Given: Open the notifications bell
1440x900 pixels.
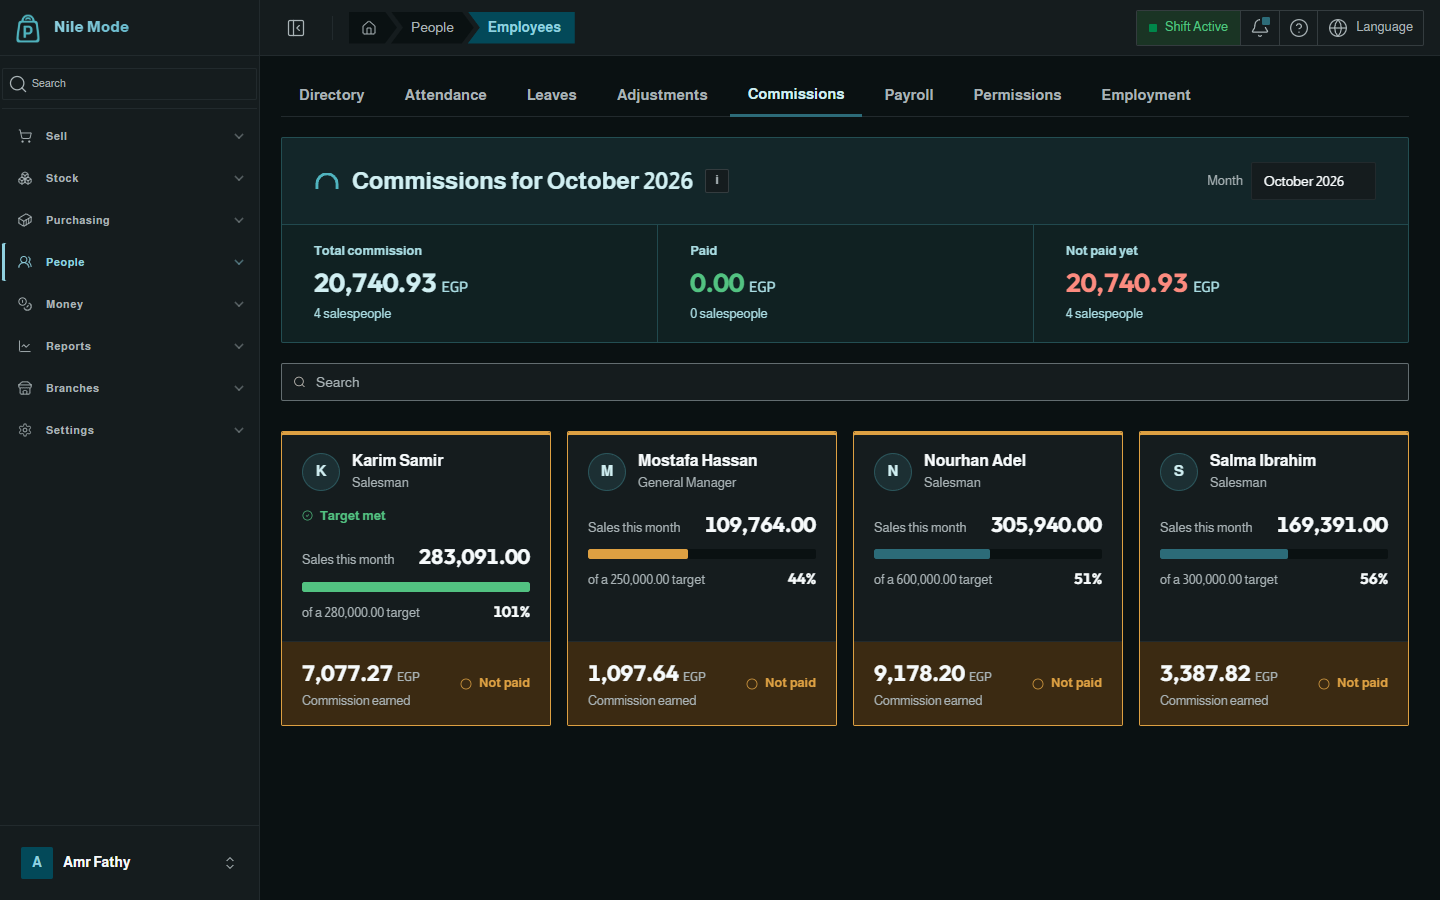Looking at the screenshot, I should click(1260, 28).
